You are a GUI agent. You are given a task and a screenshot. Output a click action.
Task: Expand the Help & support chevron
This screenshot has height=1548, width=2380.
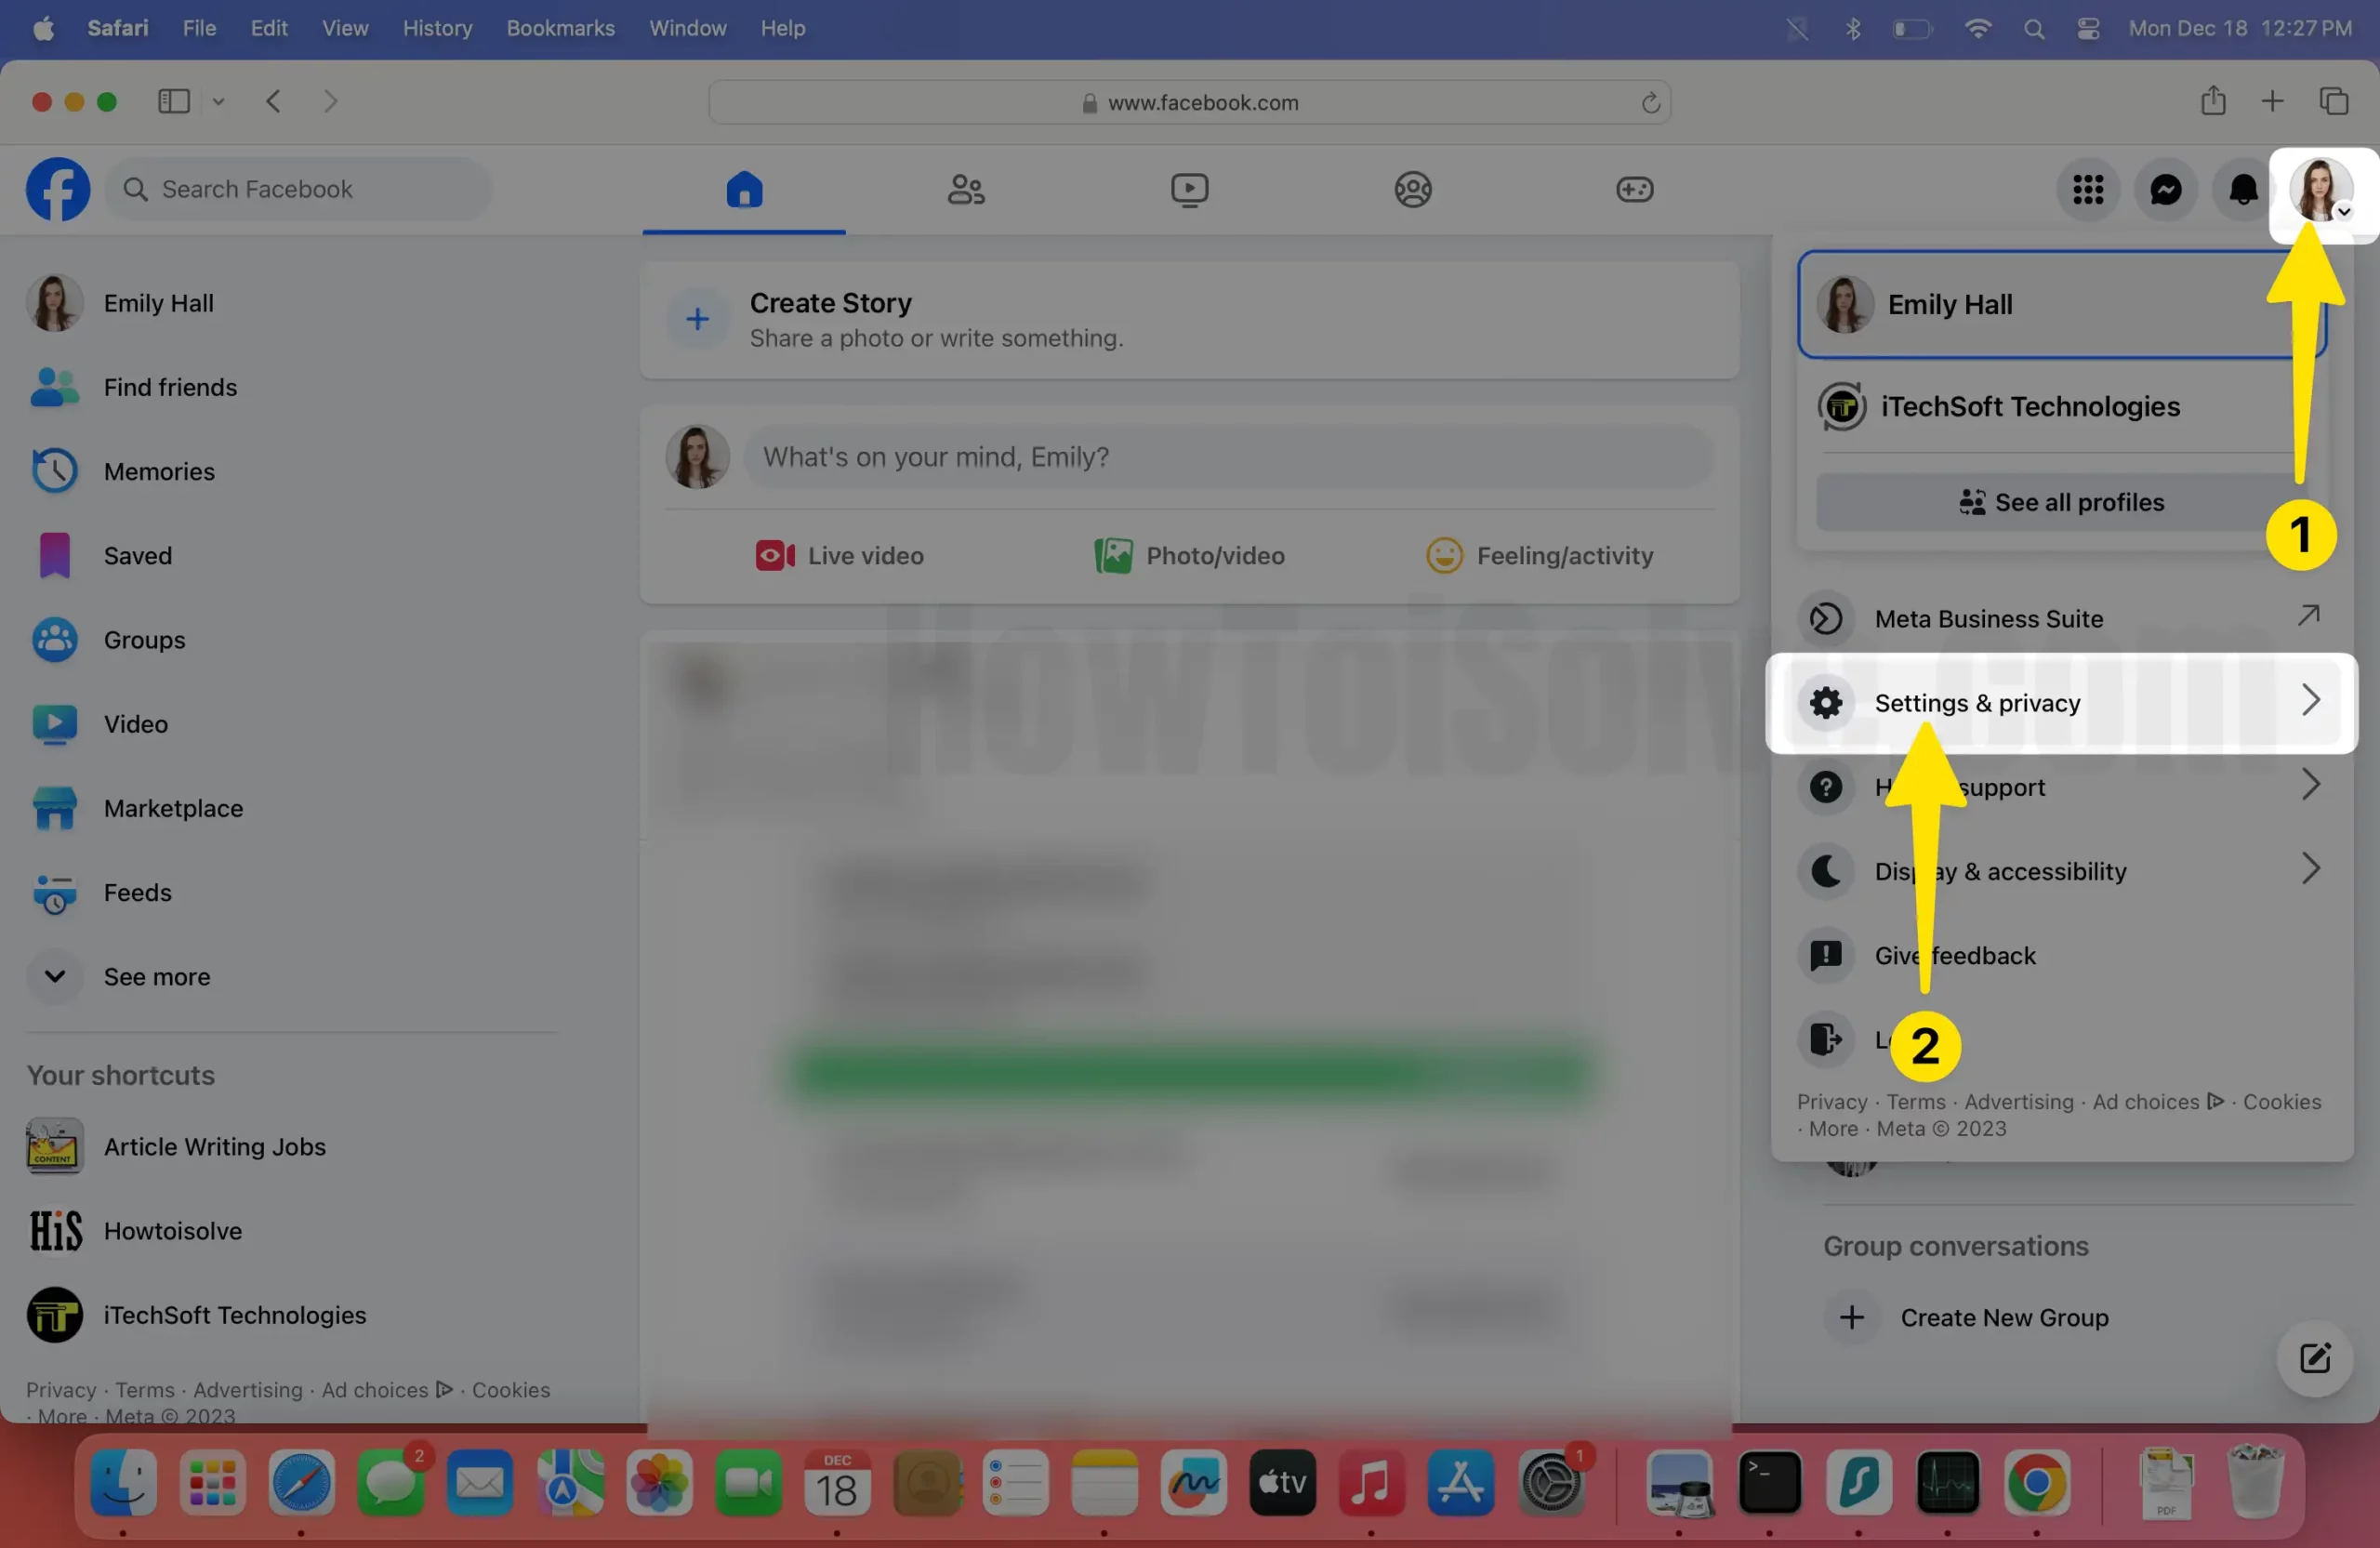2310,784
